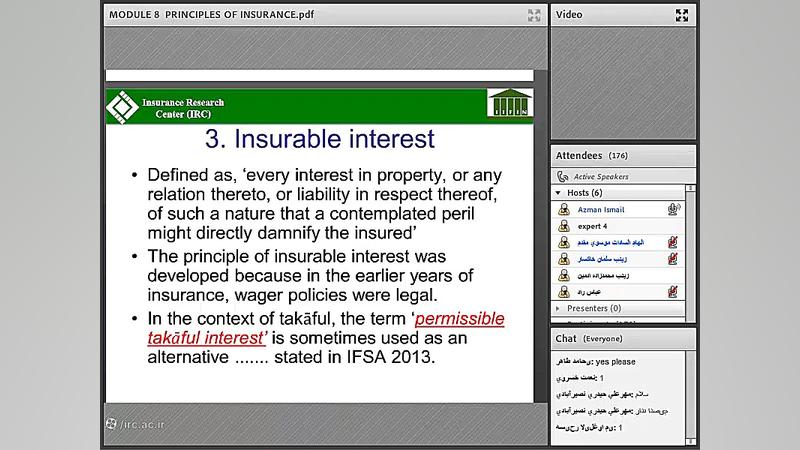Viewport: 800px width, 450px height.
Task: Collapse the Hosts (6) group arrow
Action: (x=558, y=193)
